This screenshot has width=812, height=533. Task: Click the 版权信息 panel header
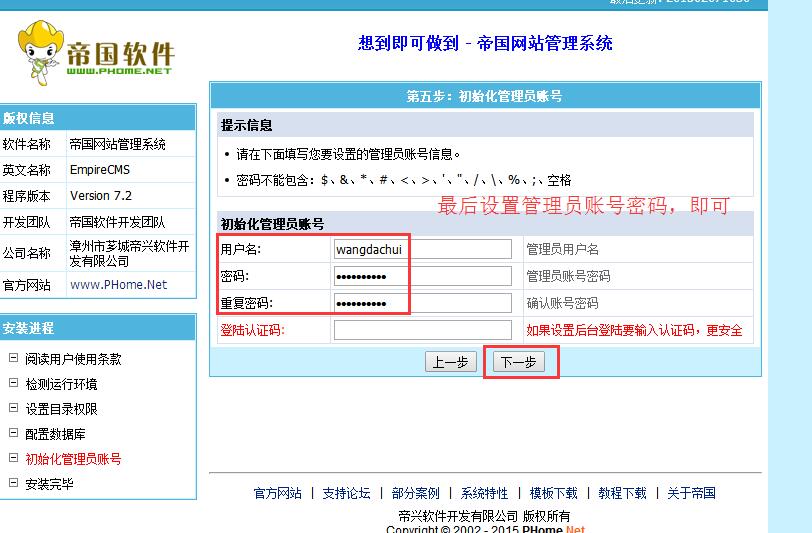[97, 118]
